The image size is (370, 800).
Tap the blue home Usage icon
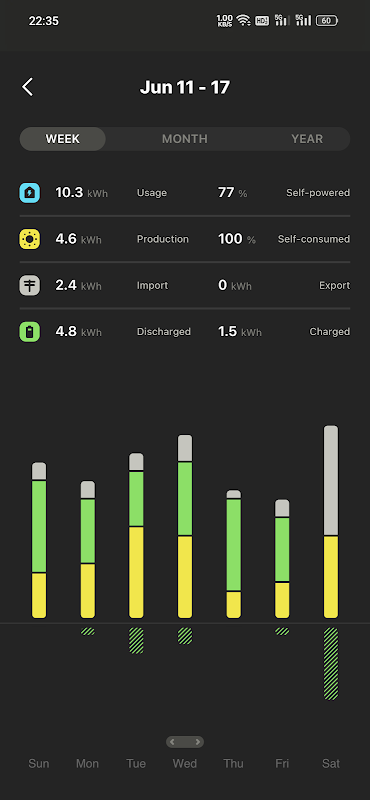pyautogui.click(x=30, y=193)
